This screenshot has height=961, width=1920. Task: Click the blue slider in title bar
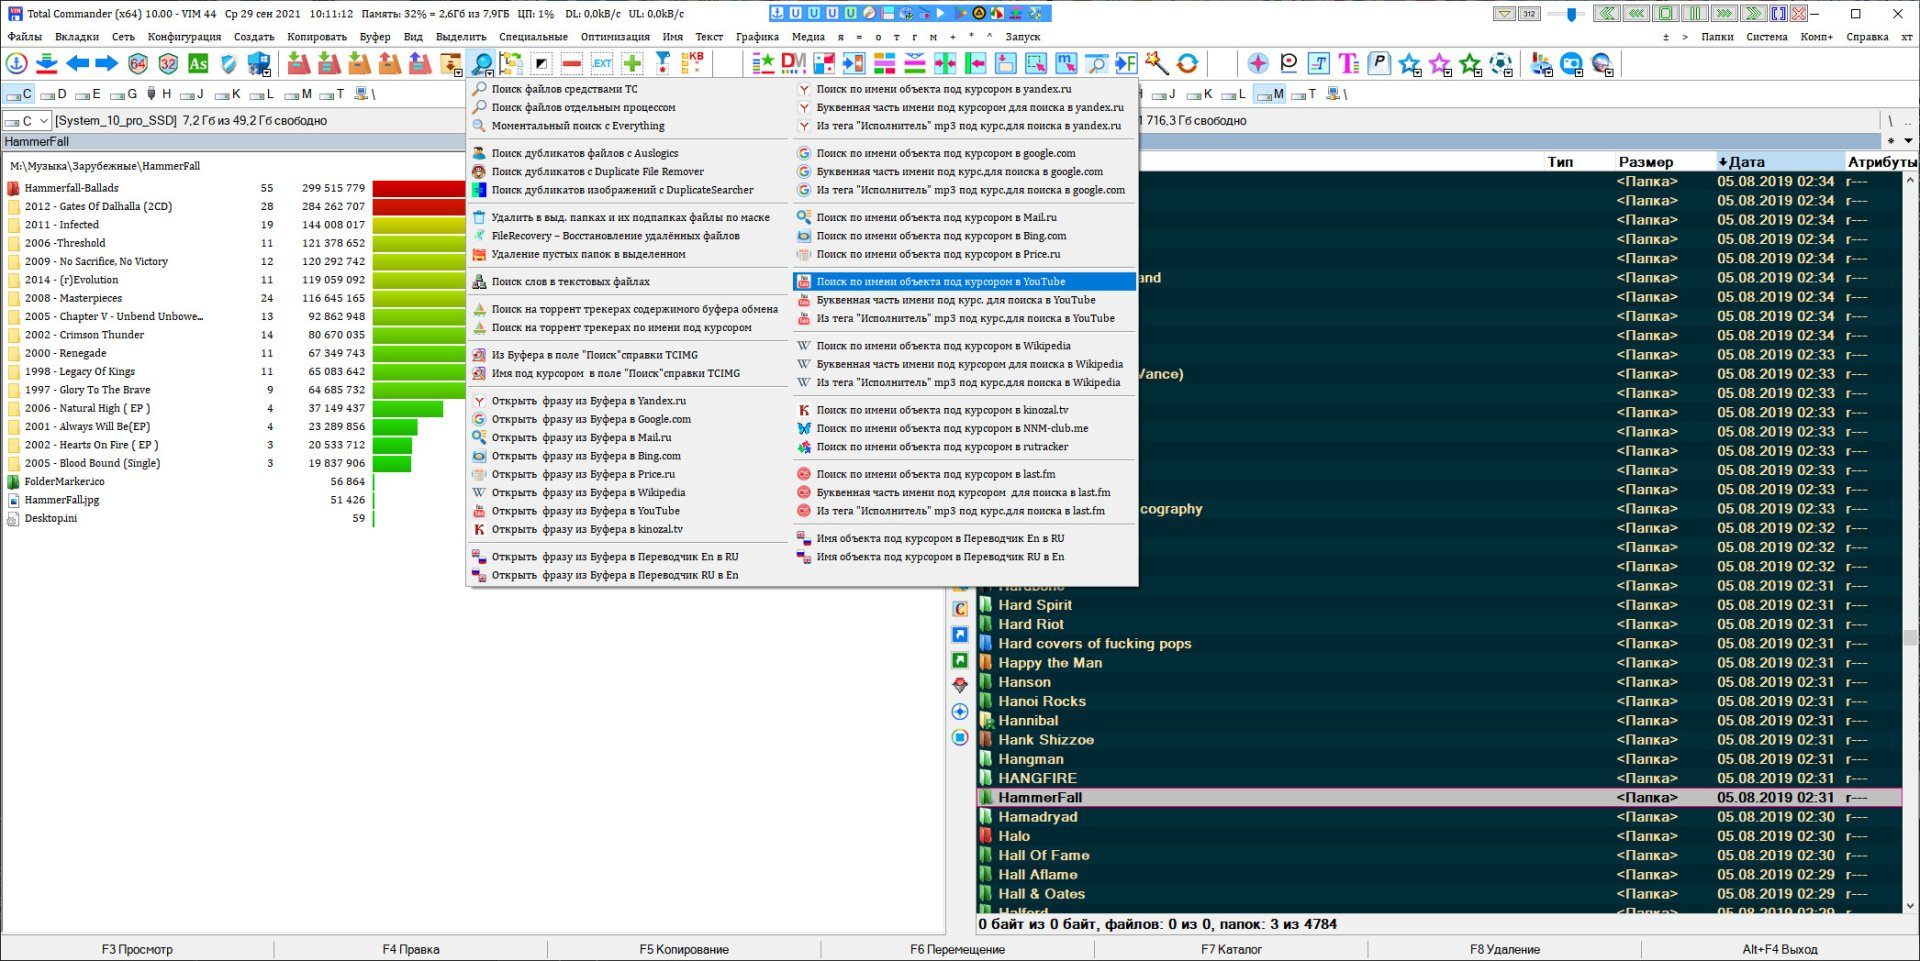1571,14
